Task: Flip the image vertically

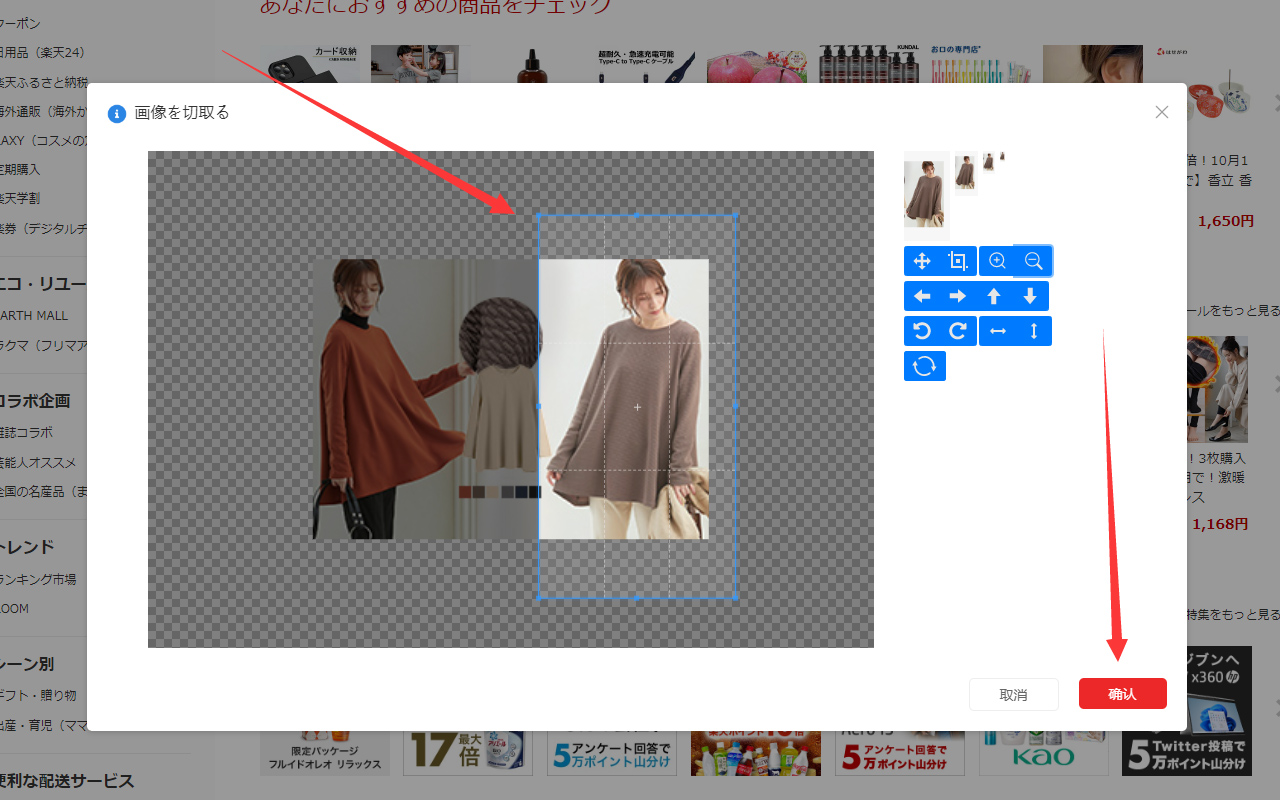Action: coord(1034,331)
